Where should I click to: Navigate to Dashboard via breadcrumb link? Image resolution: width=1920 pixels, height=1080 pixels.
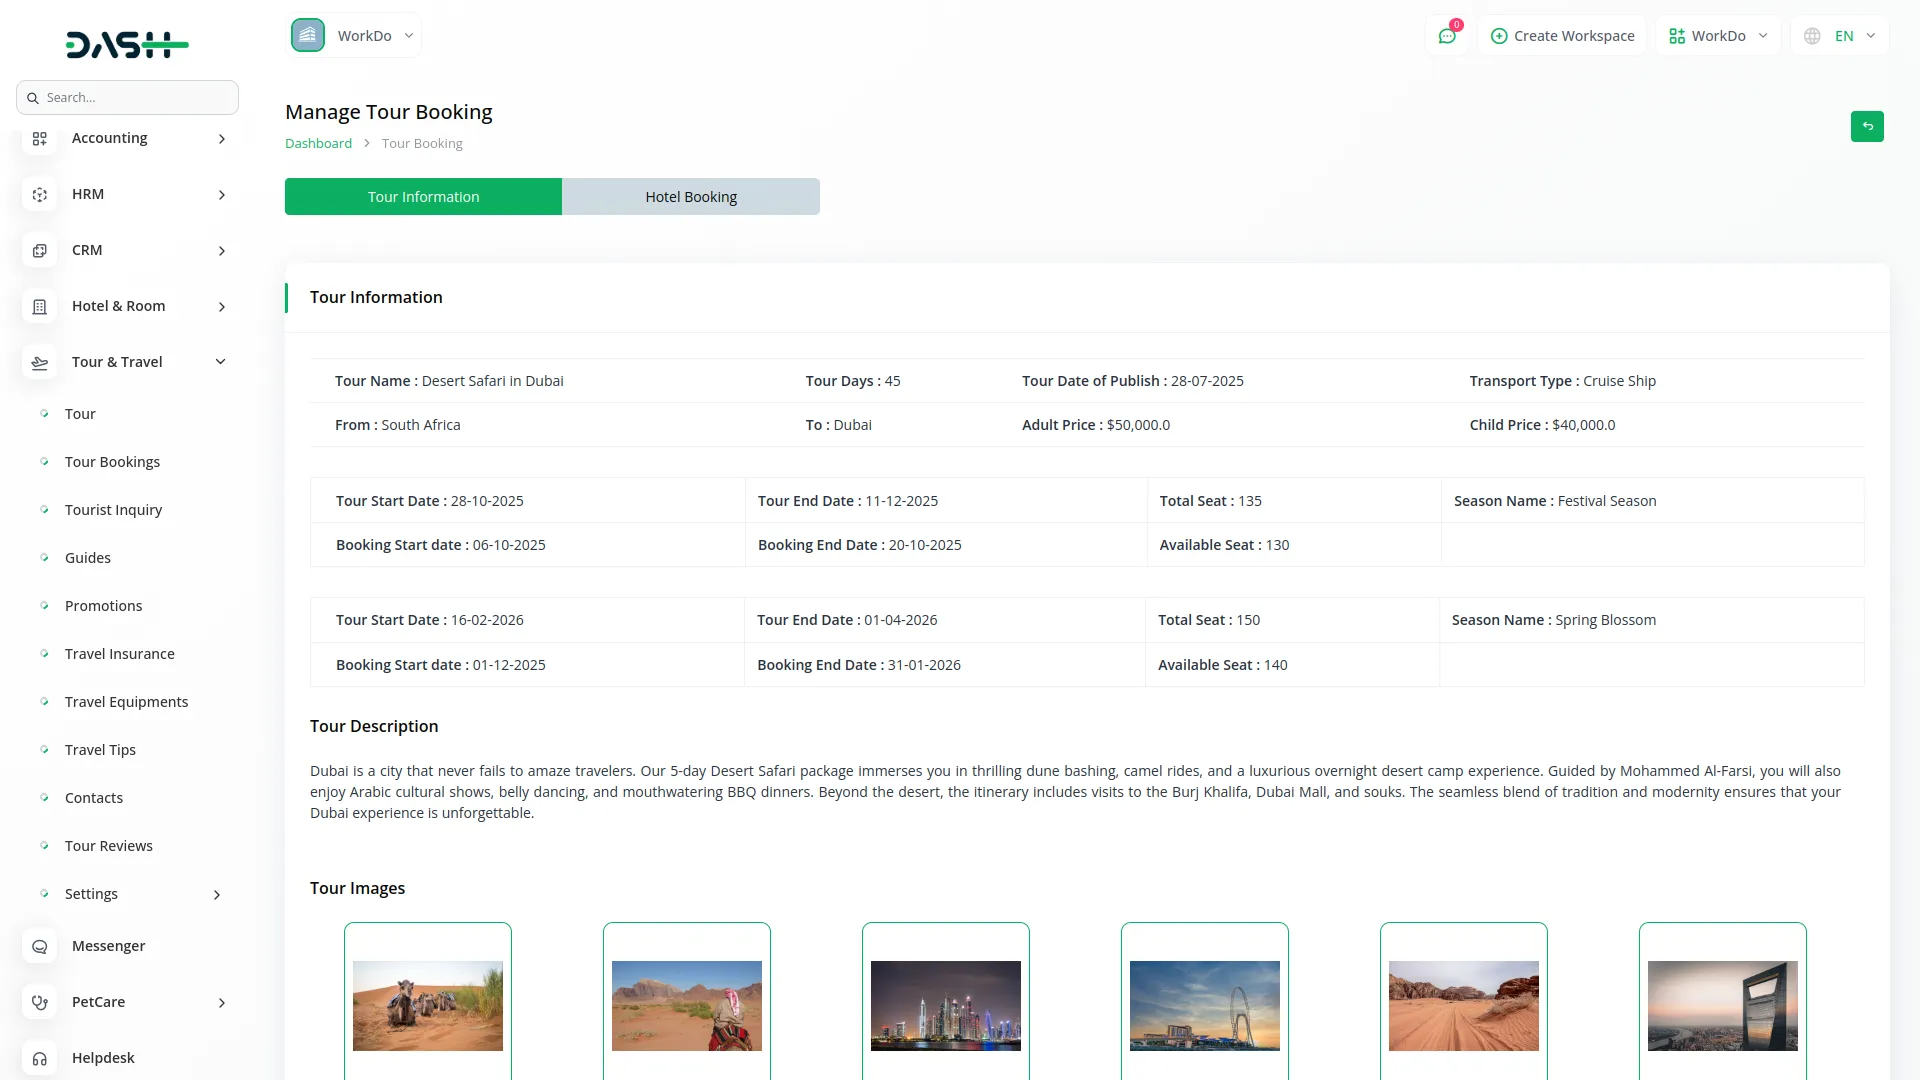point(318,142)
